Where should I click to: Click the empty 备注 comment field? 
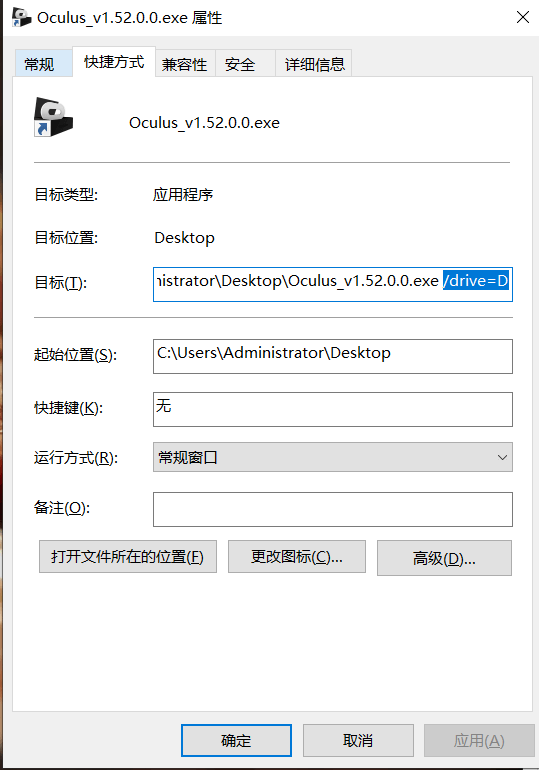333,509
